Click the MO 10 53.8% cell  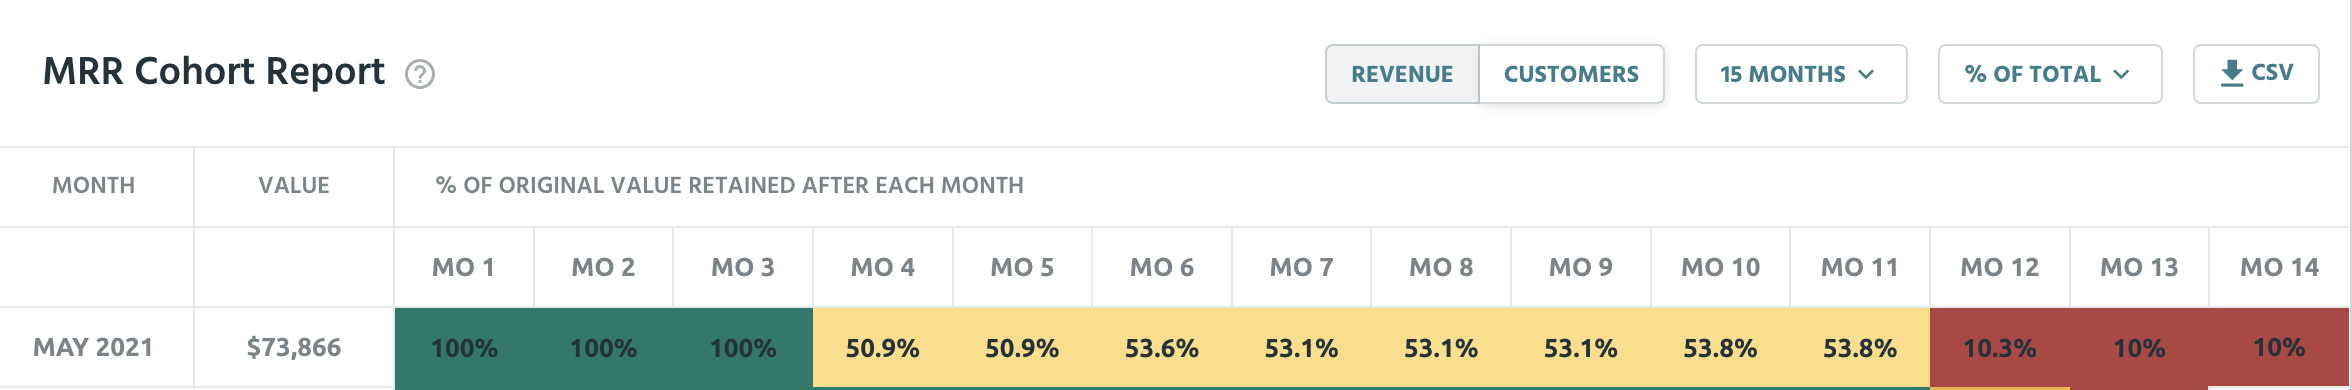click(1721, 348)
